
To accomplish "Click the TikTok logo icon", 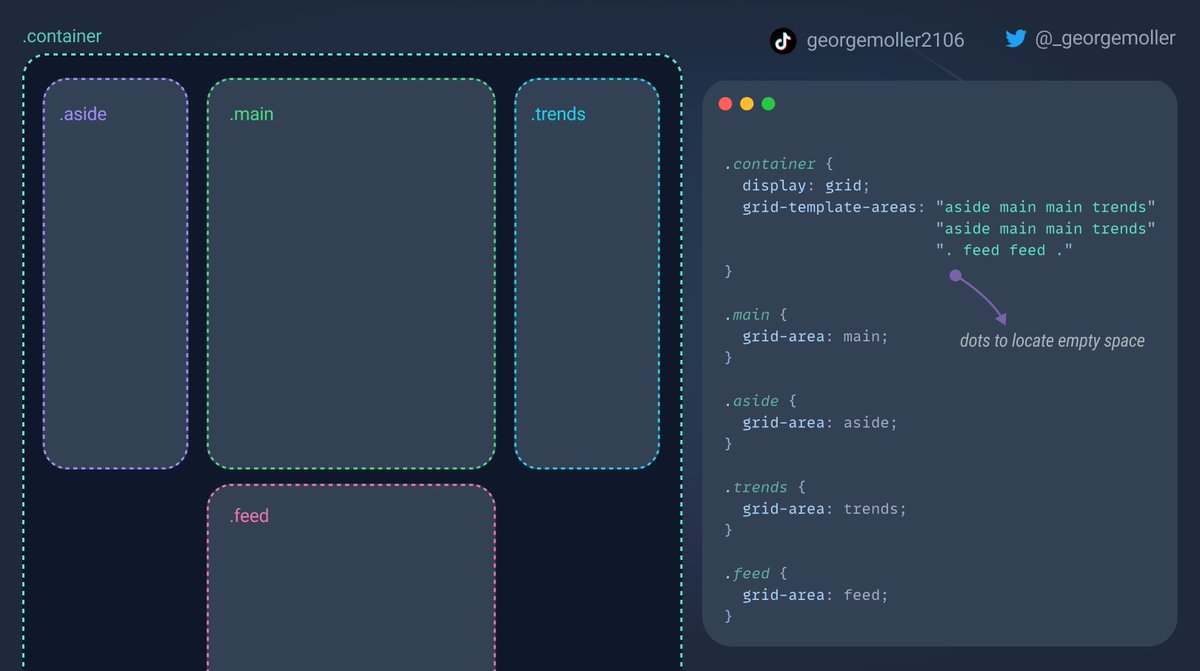I will click(x=783, y=40).
